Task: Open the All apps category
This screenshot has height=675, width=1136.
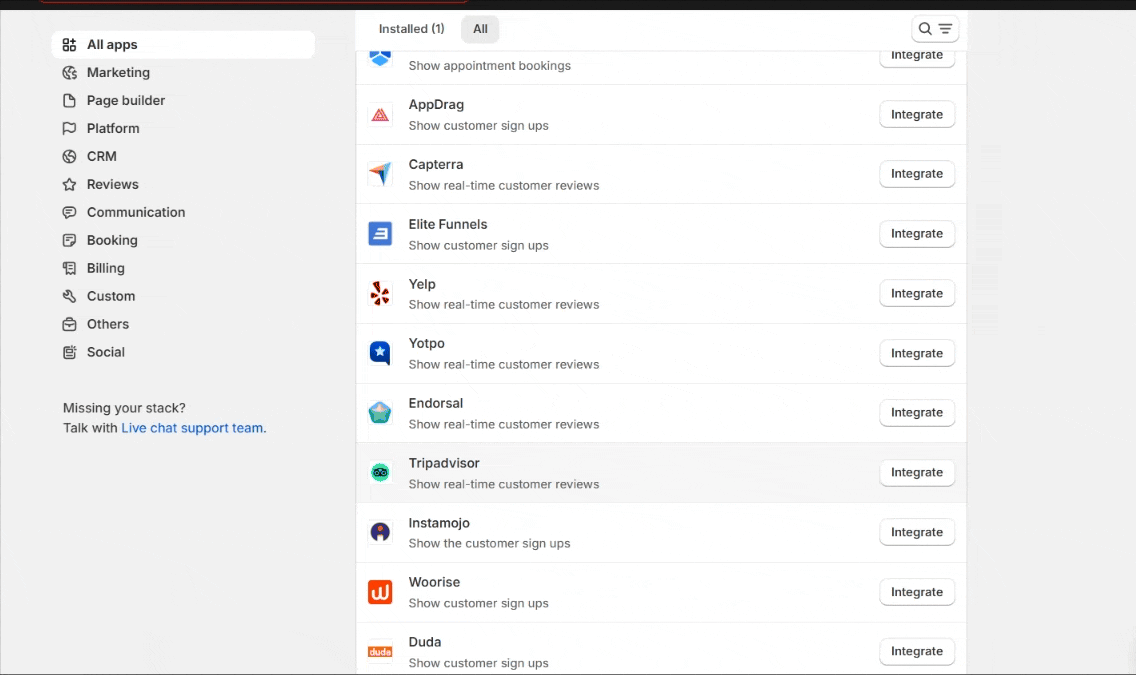Action: [183, 45]
